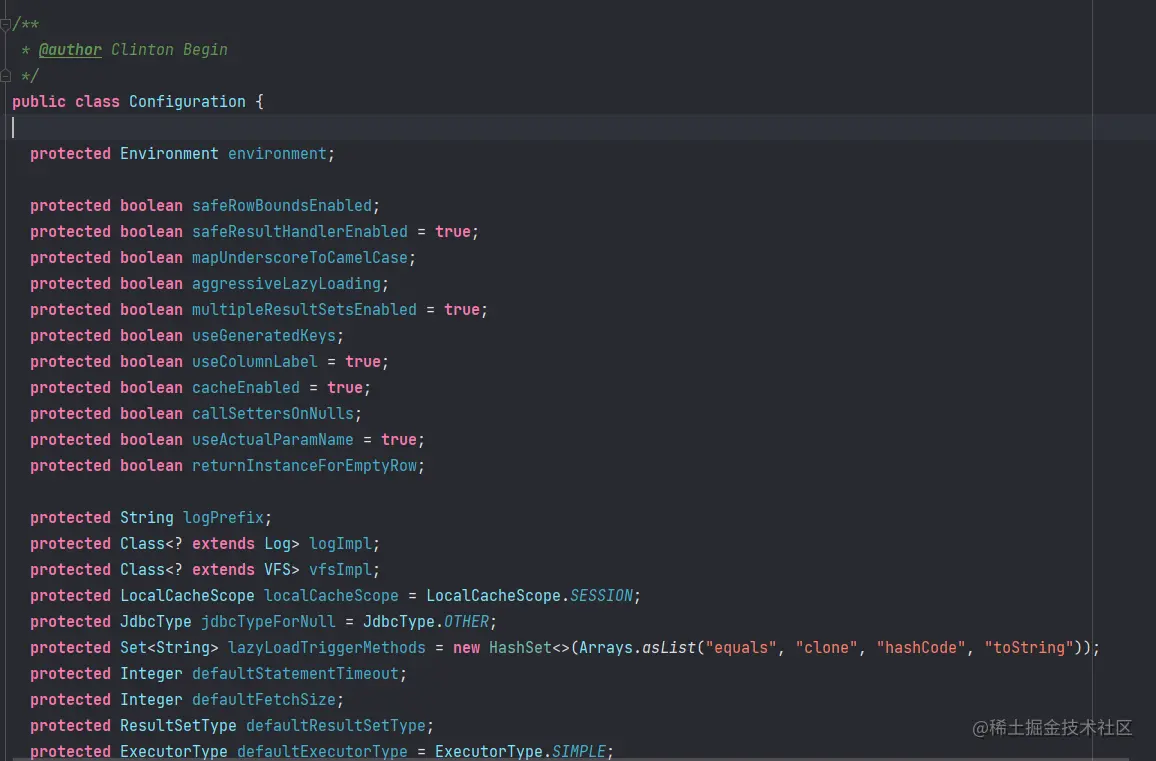Click the string literal "equals"

click(x=742, y=647)
